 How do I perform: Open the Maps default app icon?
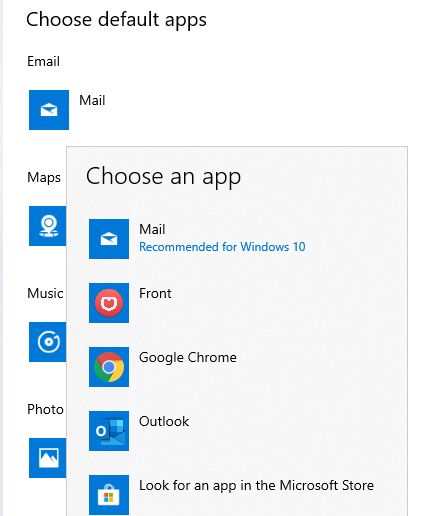47,226
